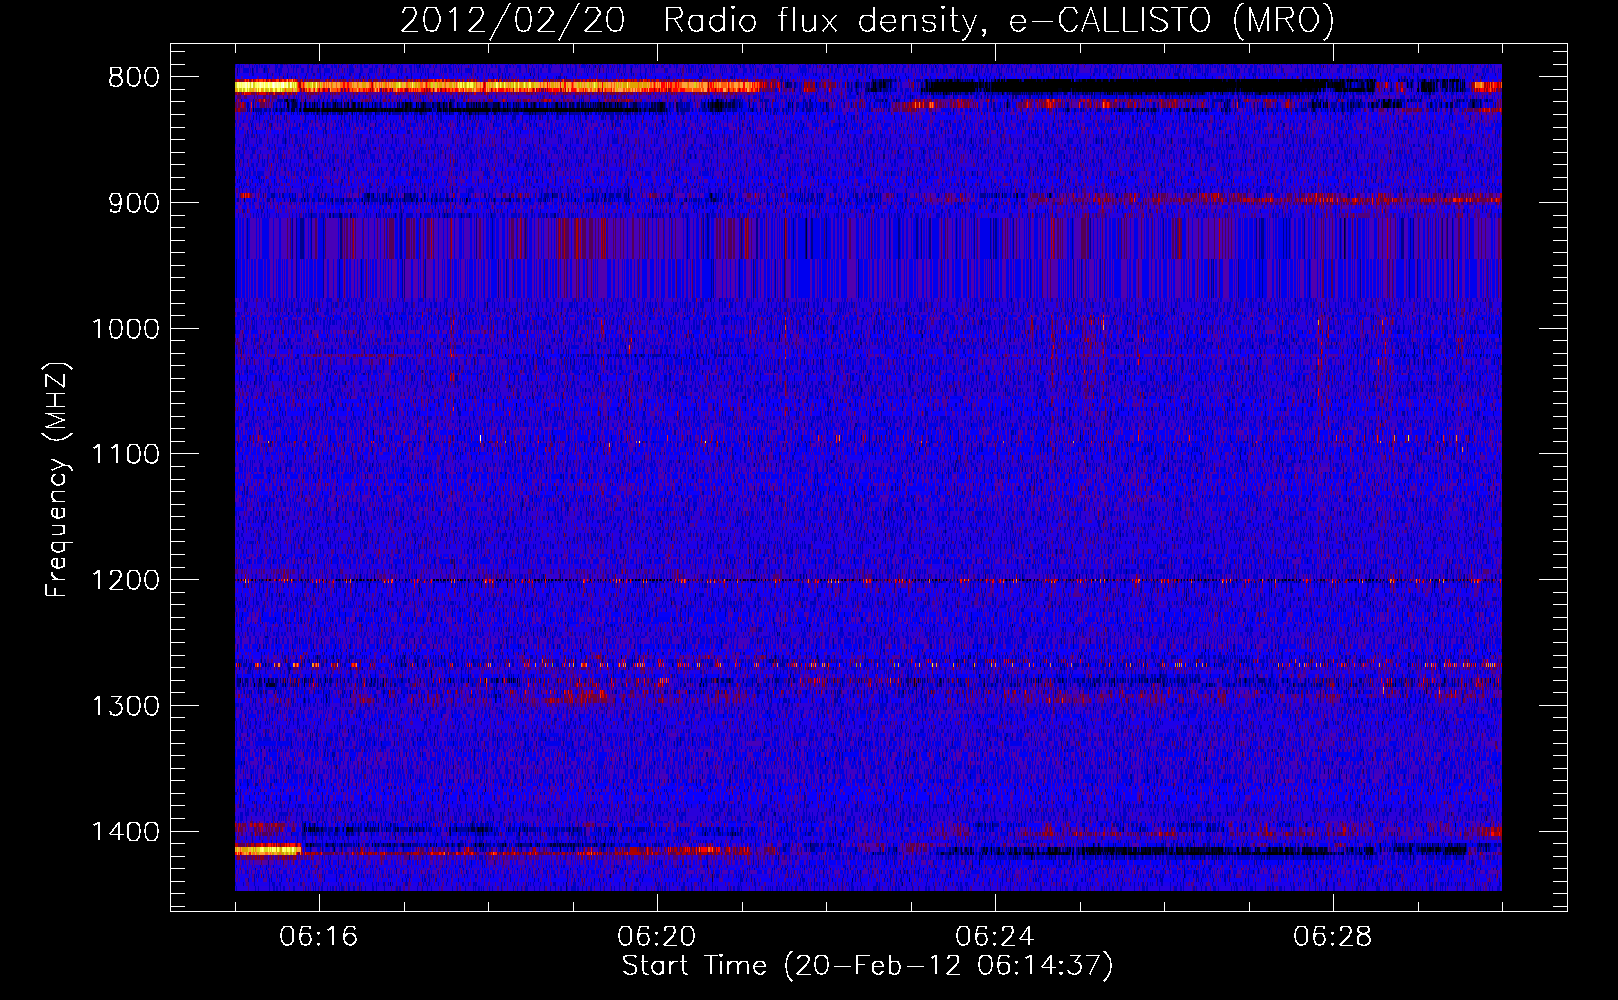This screenshot has height=1000, width=1618.
Task: Click the 1400 frequency tick label
Action: click(x=125, y=832)
